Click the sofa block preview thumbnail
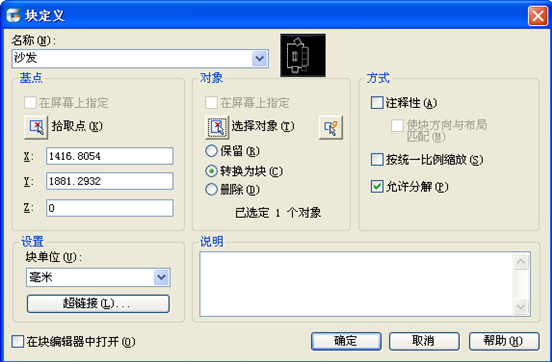 click(x=303, y=55)
